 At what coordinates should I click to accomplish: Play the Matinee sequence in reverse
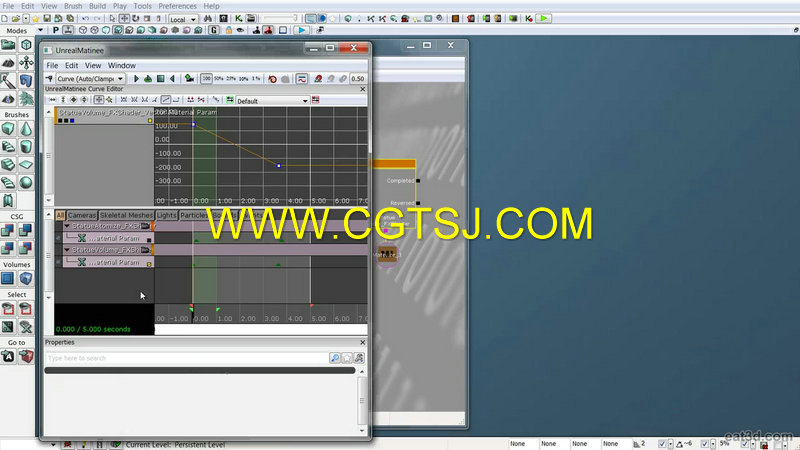pyautogui.click(x=172, y=79)
